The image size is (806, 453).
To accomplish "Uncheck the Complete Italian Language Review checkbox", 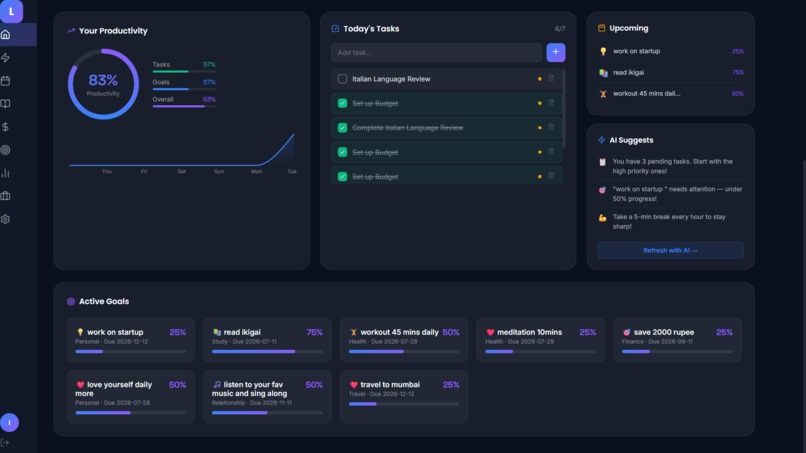I will pos(342,128).
